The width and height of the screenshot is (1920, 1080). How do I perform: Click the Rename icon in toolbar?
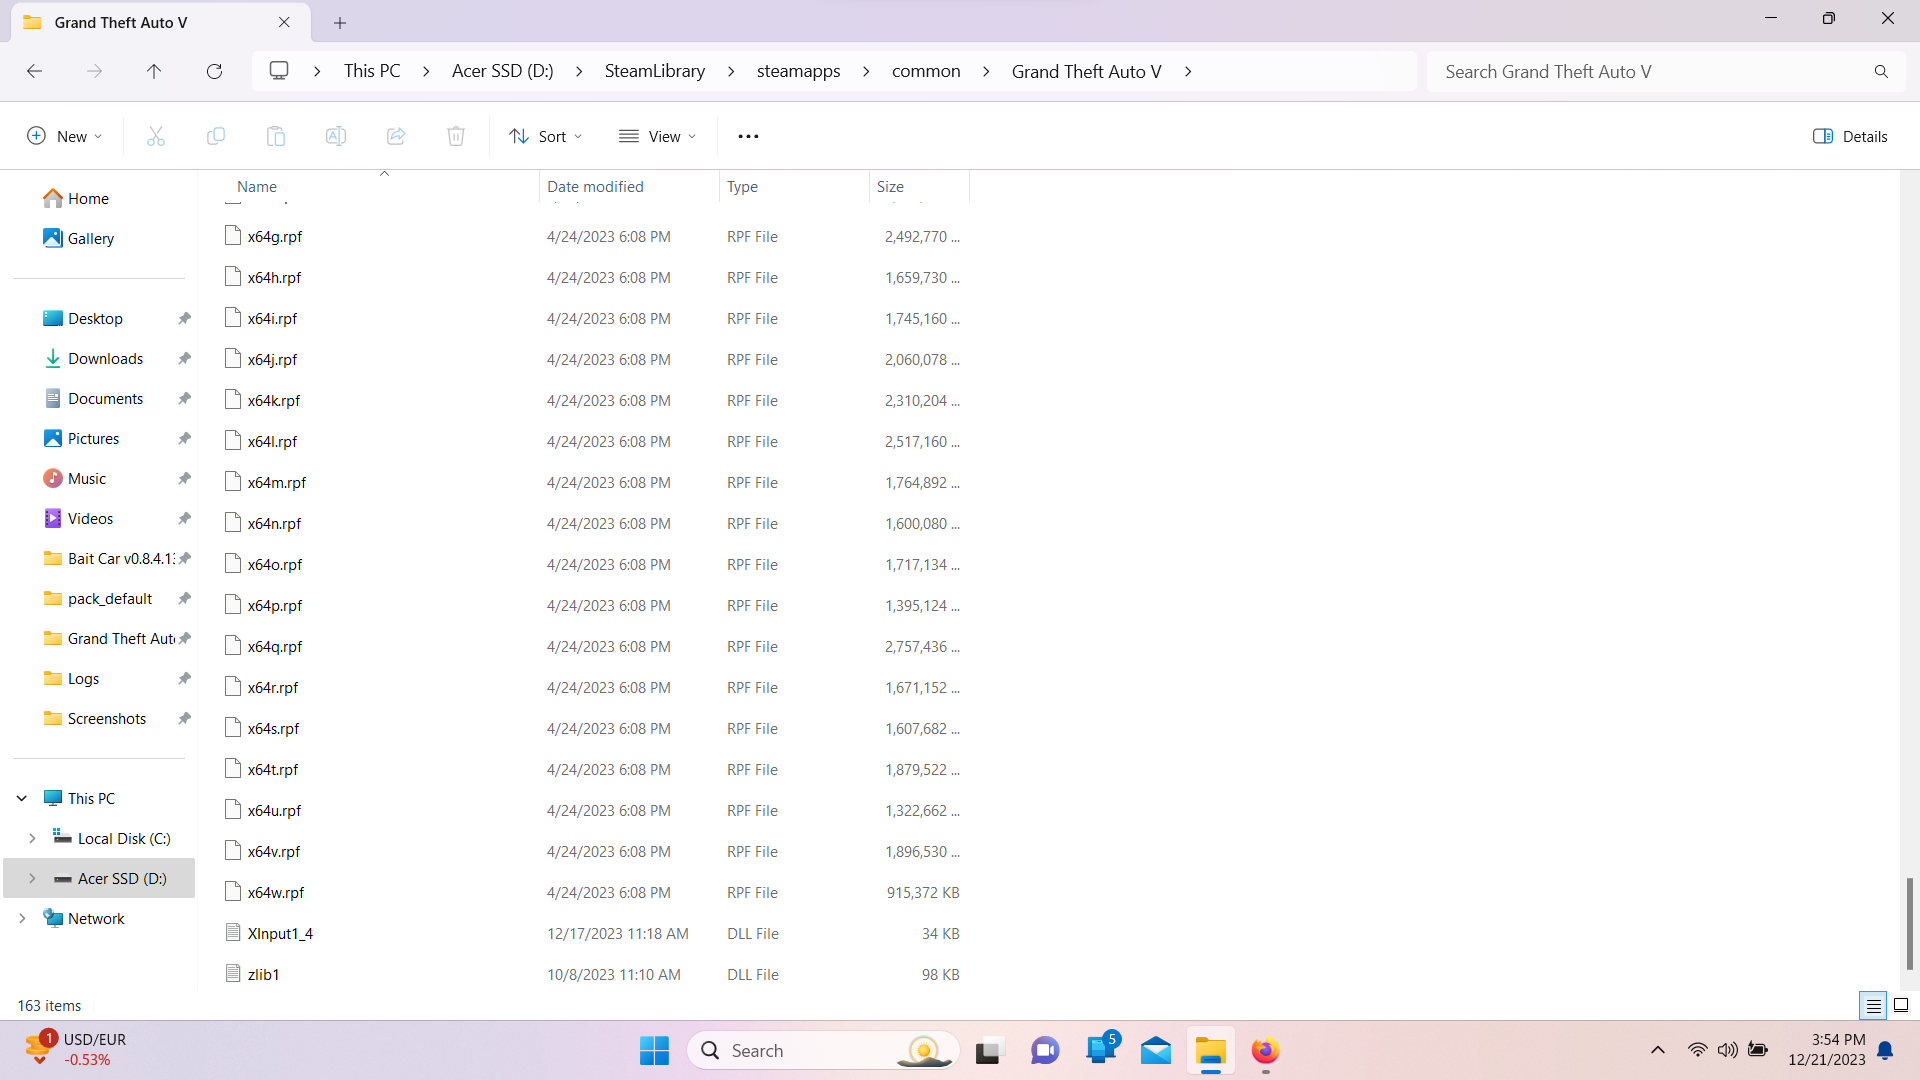(336, 136)
